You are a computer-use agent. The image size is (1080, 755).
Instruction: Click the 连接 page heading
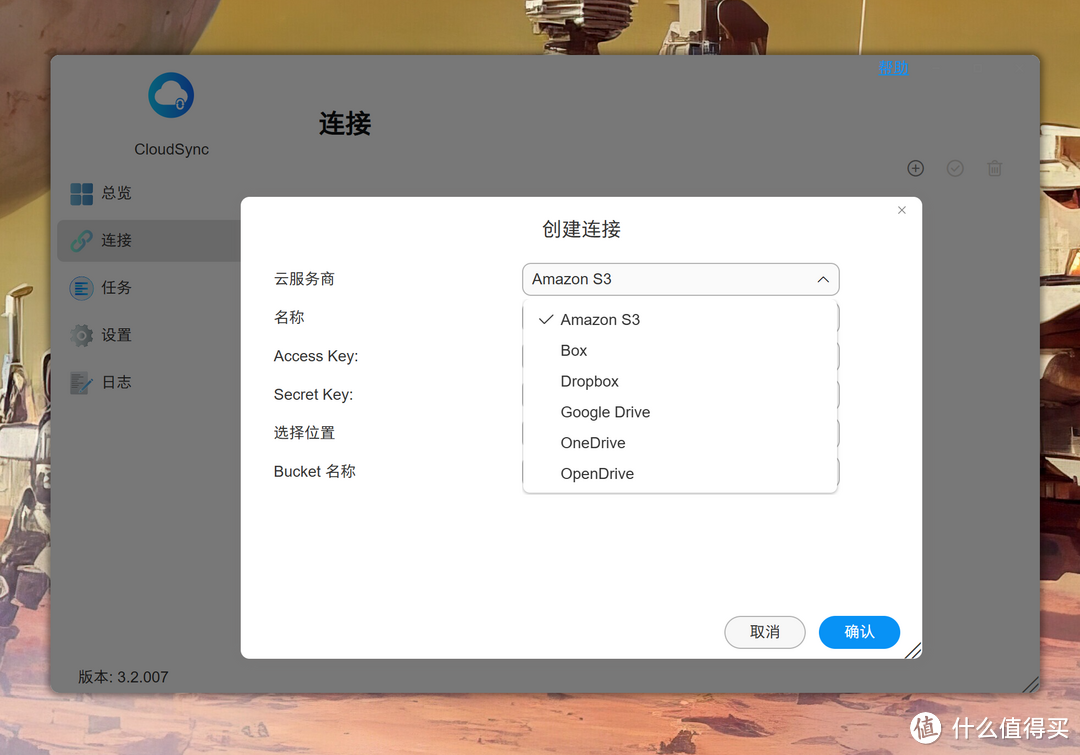pyautogui.click(x=345, y=124)
